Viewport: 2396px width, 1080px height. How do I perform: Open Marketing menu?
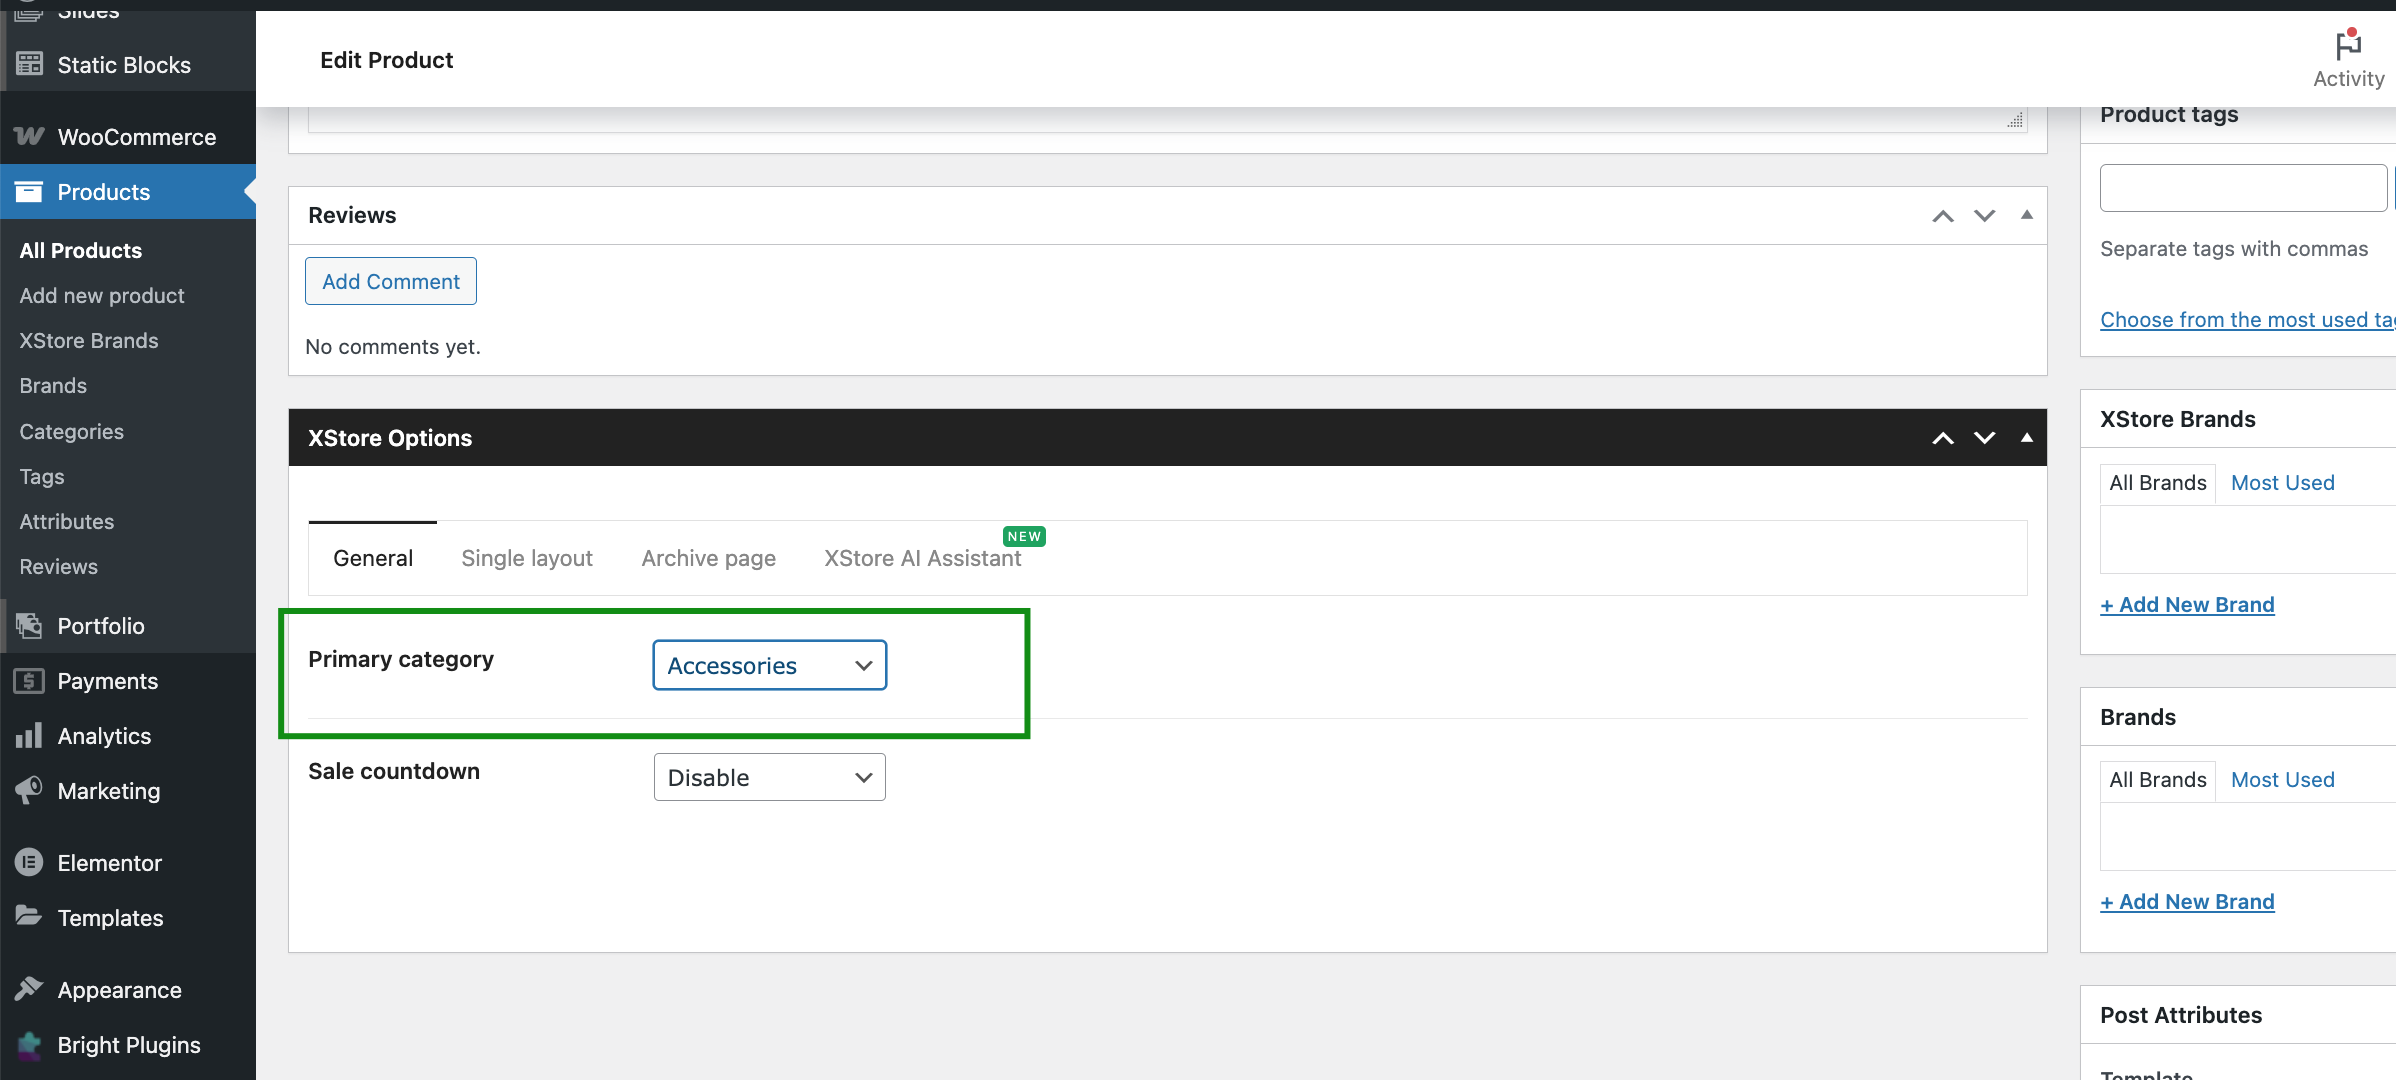coord(128,791)
